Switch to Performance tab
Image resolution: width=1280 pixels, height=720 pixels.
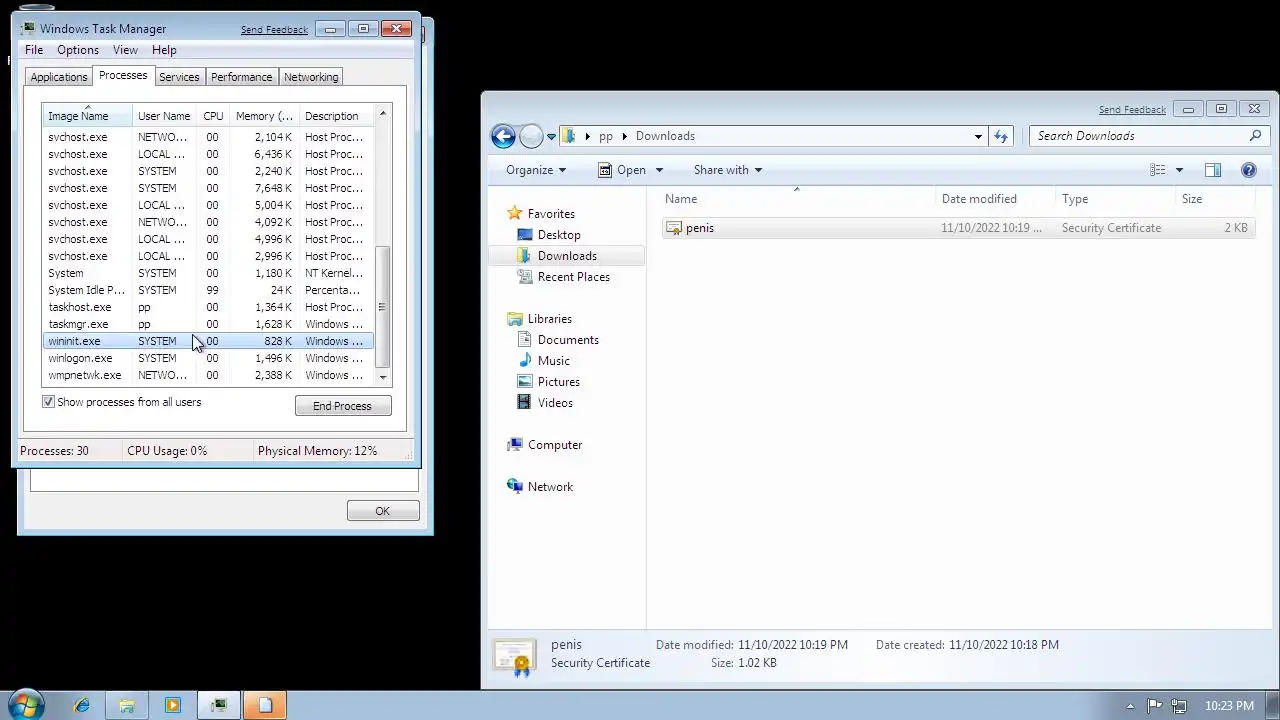click(x=241, y=77)
